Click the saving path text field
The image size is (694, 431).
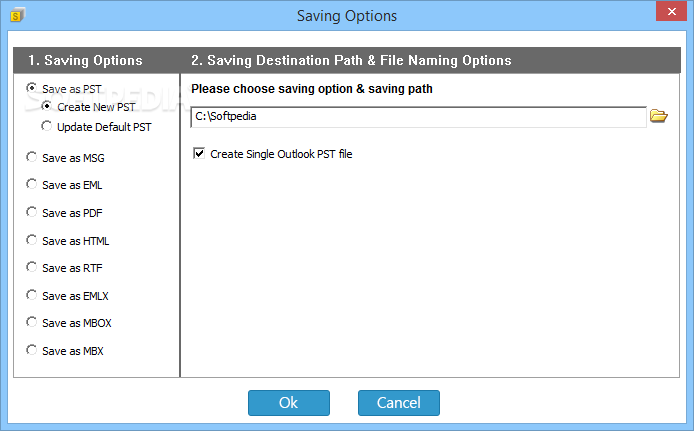click(x=418, y=117)
